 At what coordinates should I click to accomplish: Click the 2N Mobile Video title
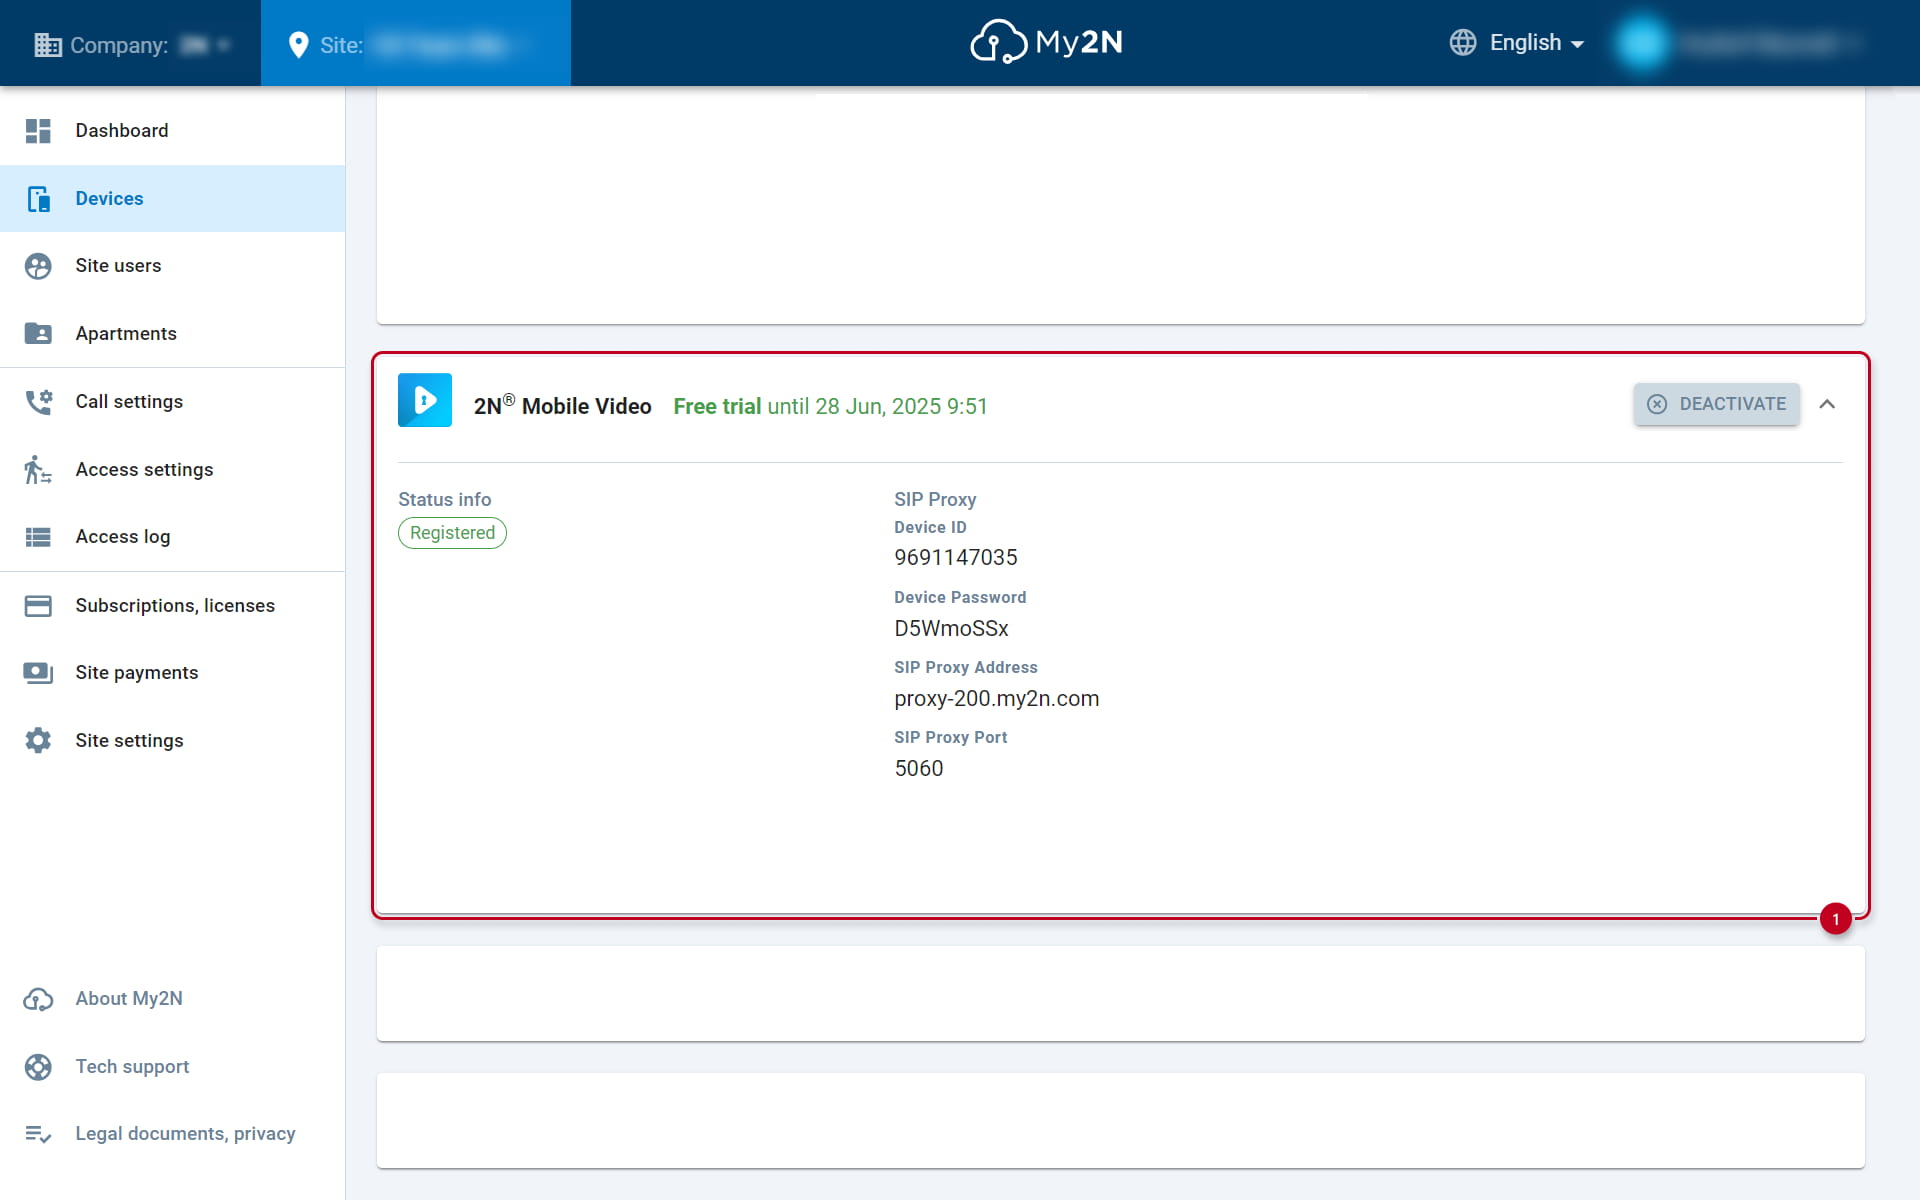click(x=562, y=405)
